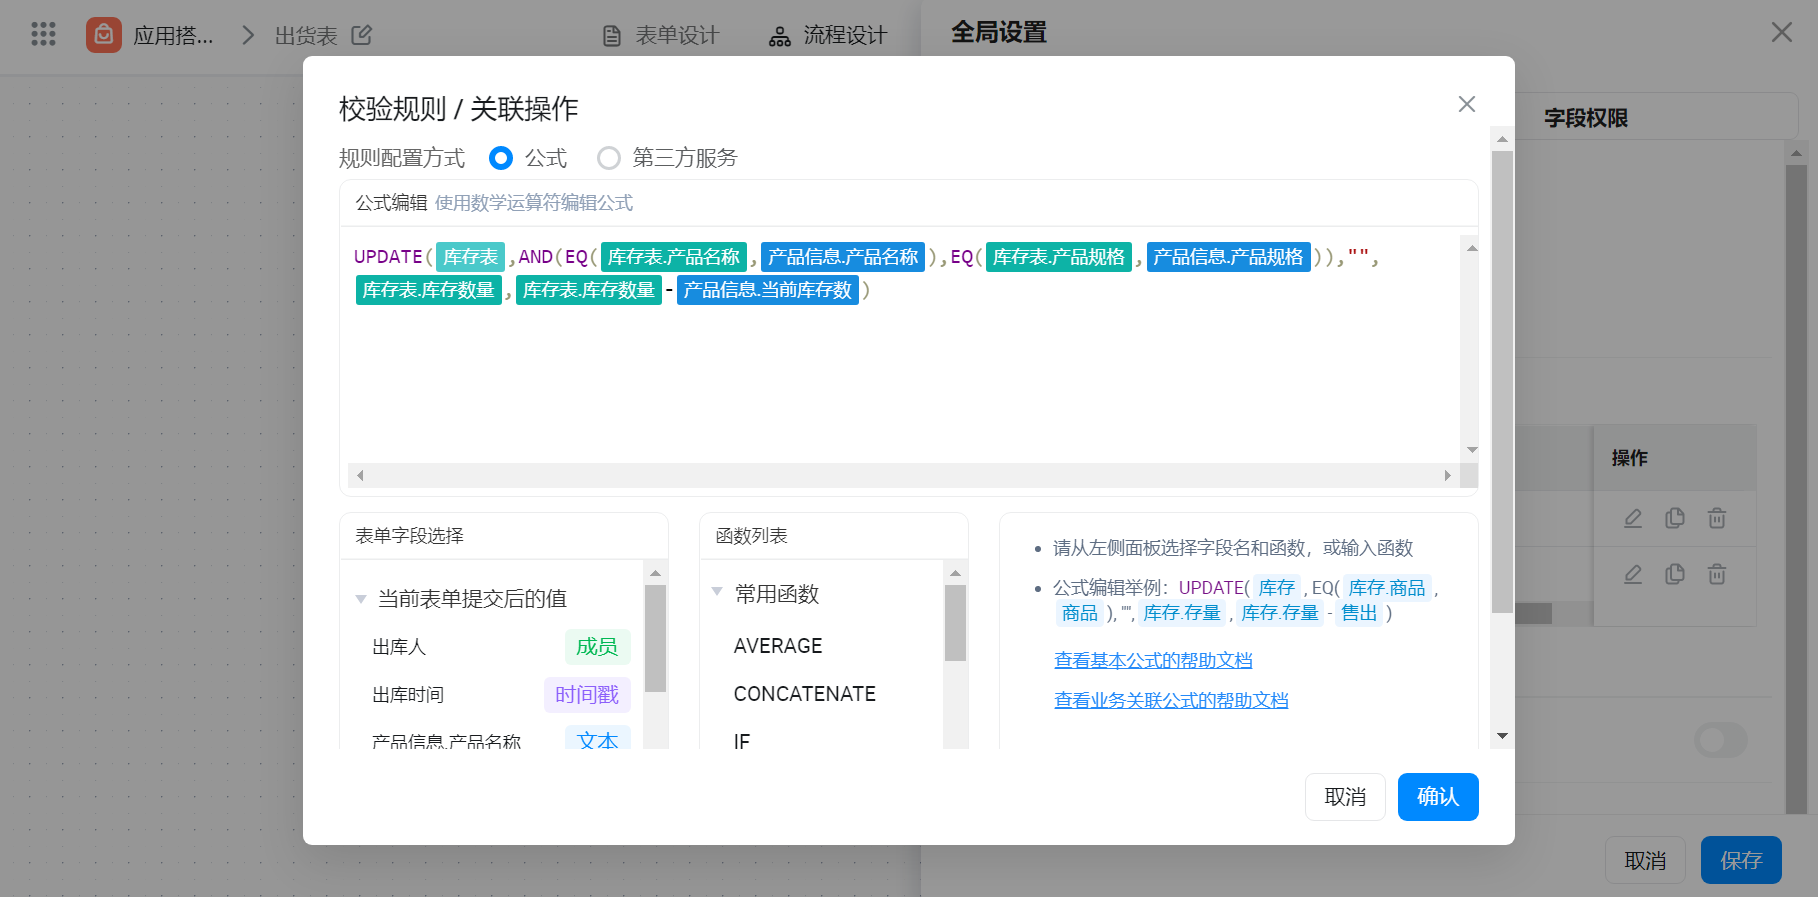Click the second row edit pencil icon
This screenshot has height=897, width=1818.
[x=1633, y=574]
